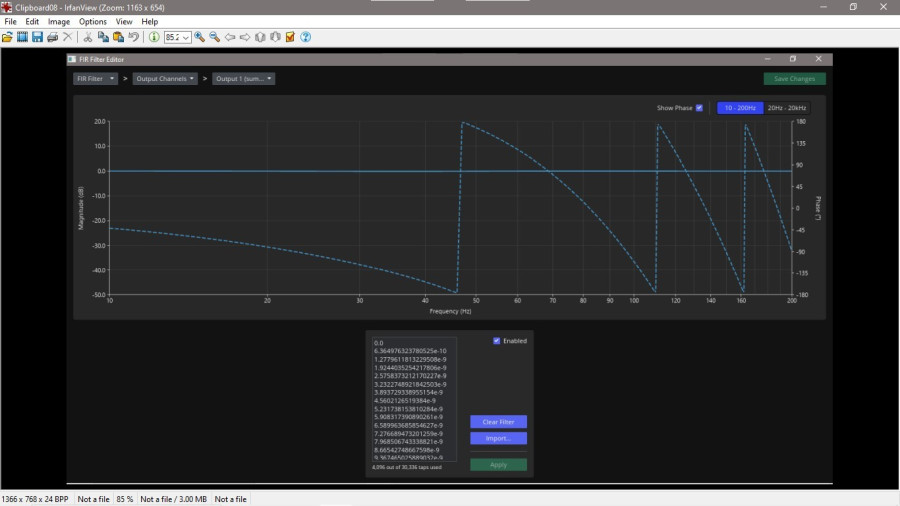Expand the Output 1 (sum...) dropdown
This screenshot has height=506, width=900.
point(243,79)
